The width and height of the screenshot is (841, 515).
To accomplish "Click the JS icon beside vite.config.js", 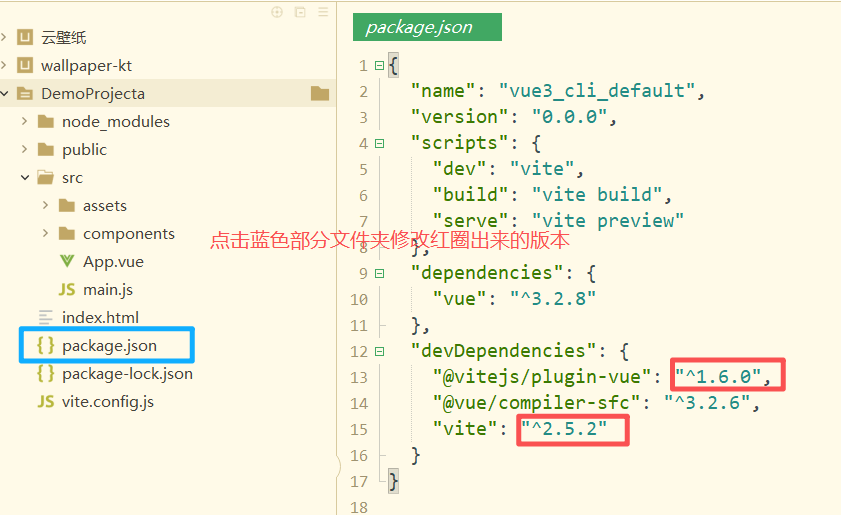I will [46, 401].
